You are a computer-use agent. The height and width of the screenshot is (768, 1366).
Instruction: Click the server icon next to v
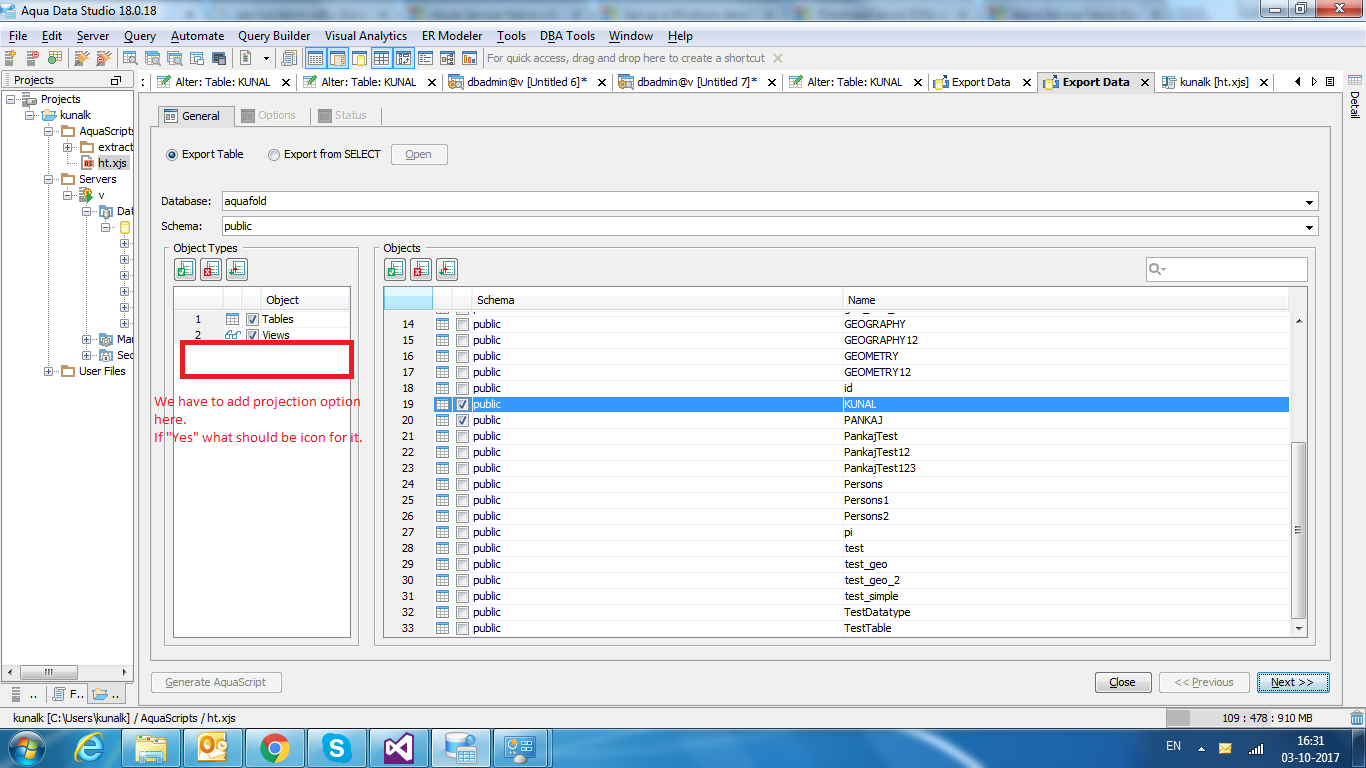(x=86, y=195)
